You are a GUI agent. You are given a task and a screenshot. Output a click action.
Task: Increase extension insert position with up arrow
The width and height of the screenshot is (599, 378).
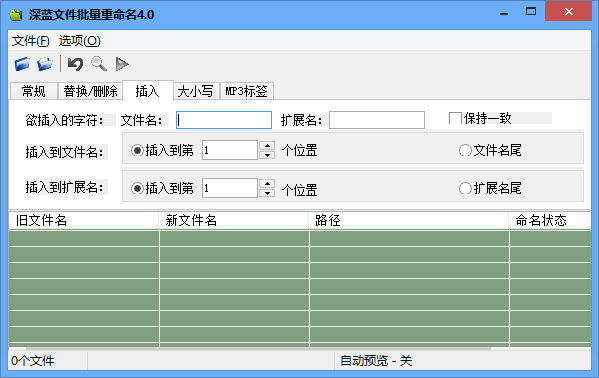click(267, 183)
